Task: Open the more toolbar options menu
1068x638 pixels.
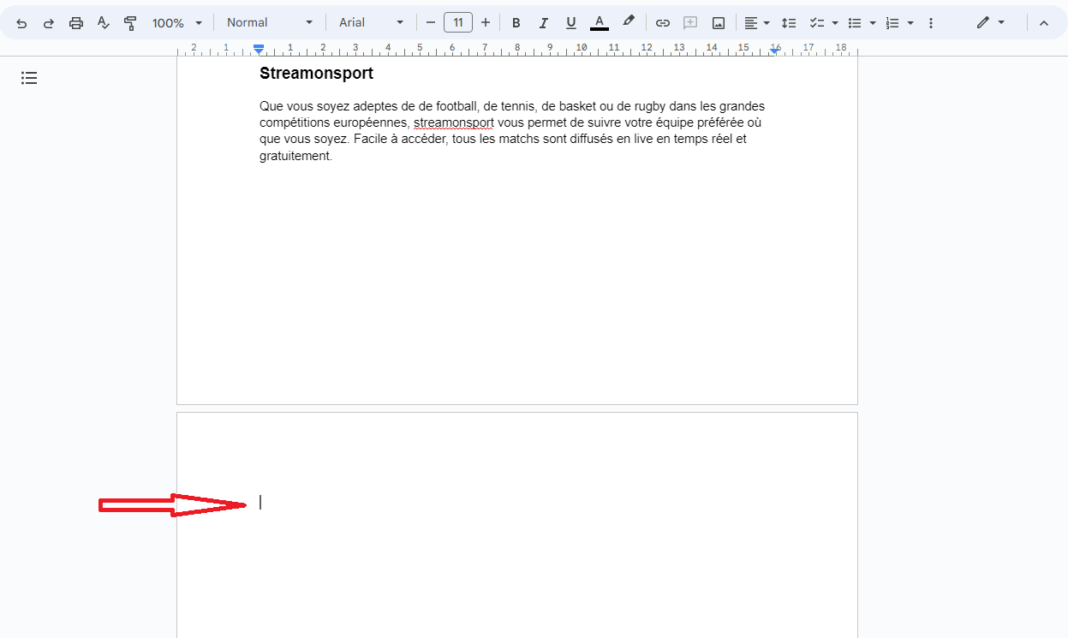Action: 931,22
